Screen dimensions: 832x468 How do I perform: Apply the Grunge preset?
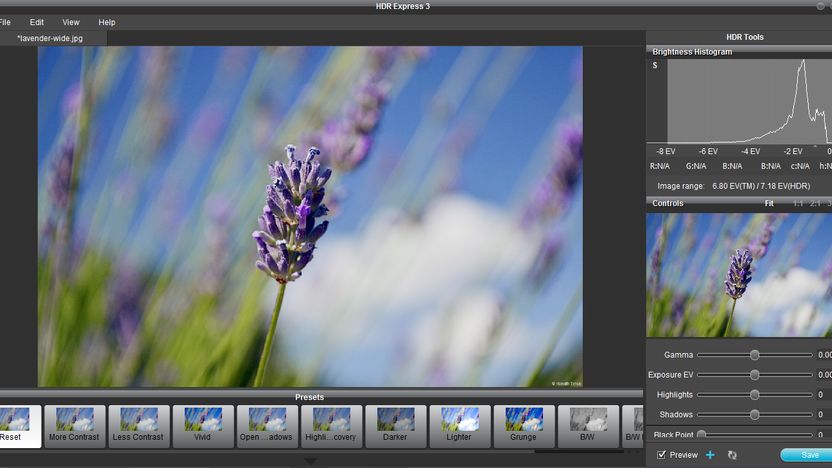click(524, 427)
